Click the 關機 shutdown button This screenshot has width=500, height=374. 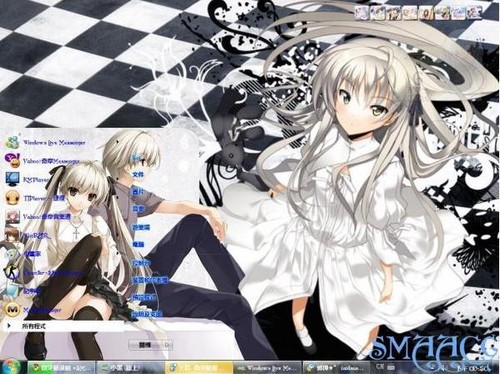click(x=145, y=345)
